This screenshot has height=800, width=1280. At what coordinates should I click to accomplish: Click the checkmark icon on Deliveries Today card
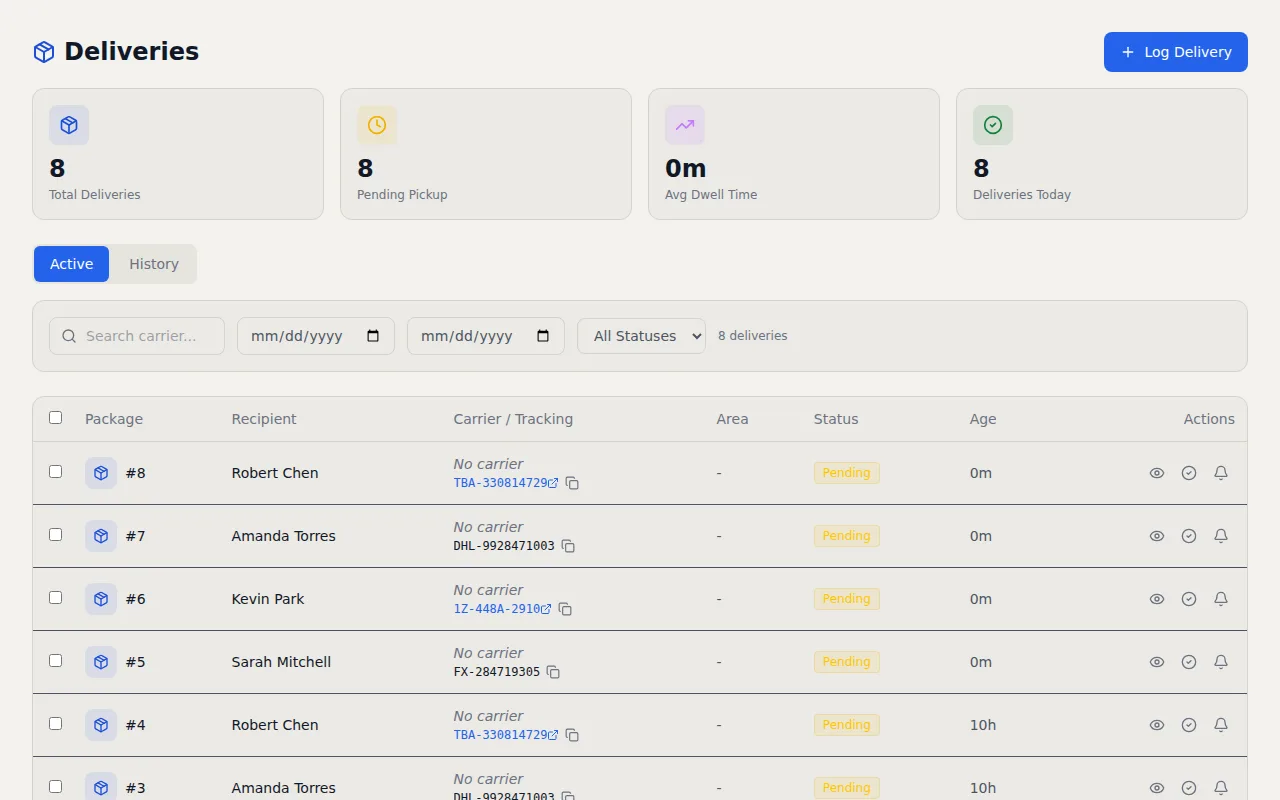993,125
